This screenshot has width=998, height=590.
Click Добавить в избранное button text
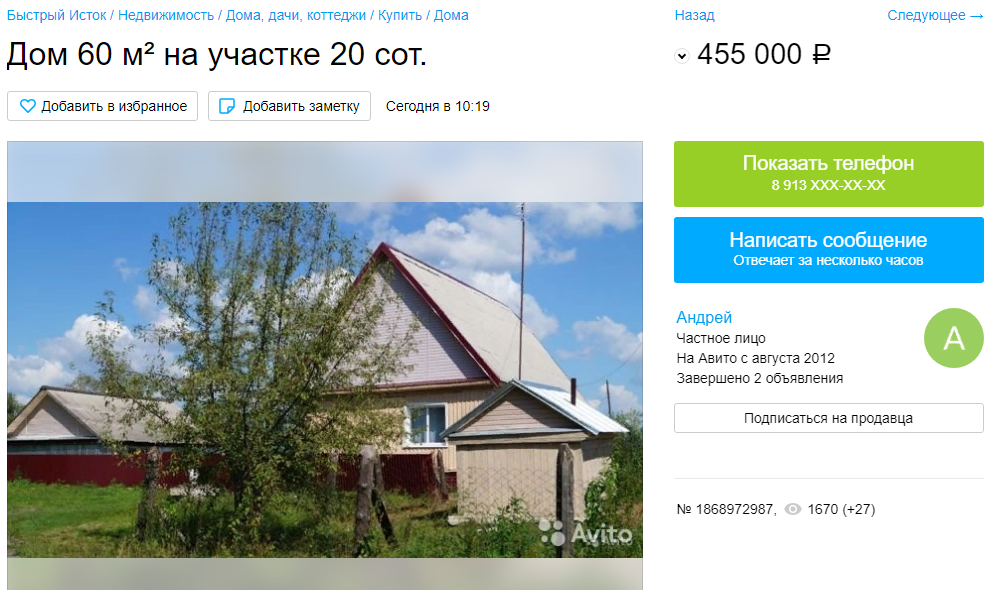114,106
